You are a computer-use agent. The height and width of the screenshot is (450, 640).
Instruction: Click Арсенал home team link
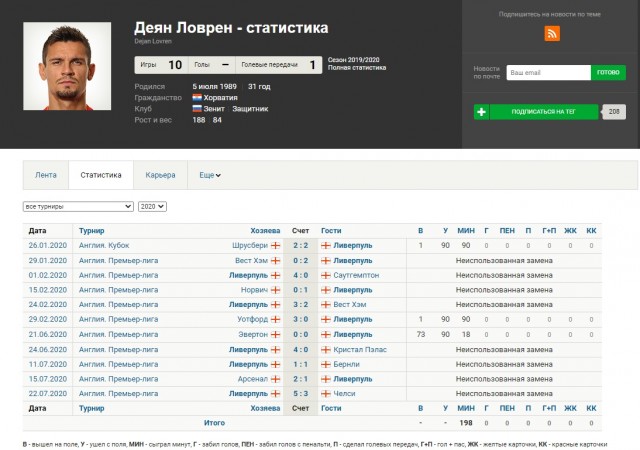coord(253,379)
